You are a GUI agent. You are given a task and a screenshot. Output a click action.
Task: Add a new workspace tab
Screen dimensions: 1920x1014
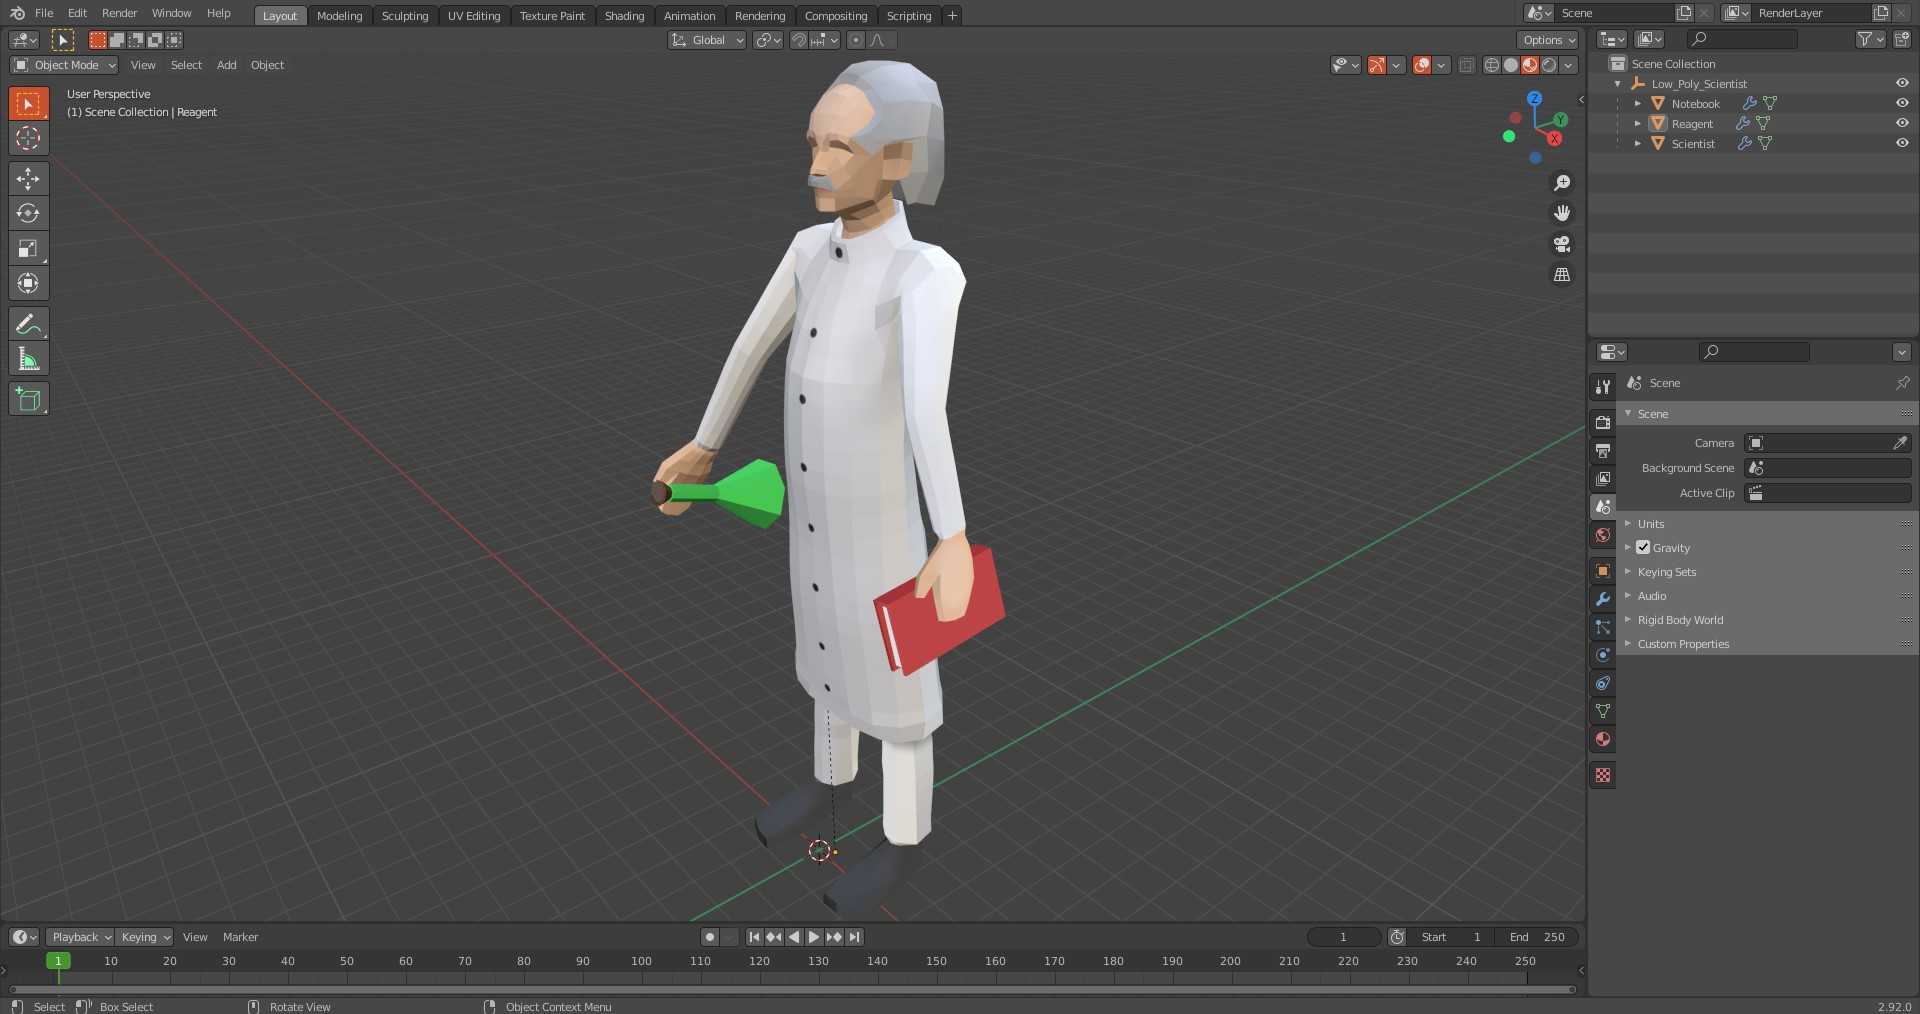click(x=952, y=15)
